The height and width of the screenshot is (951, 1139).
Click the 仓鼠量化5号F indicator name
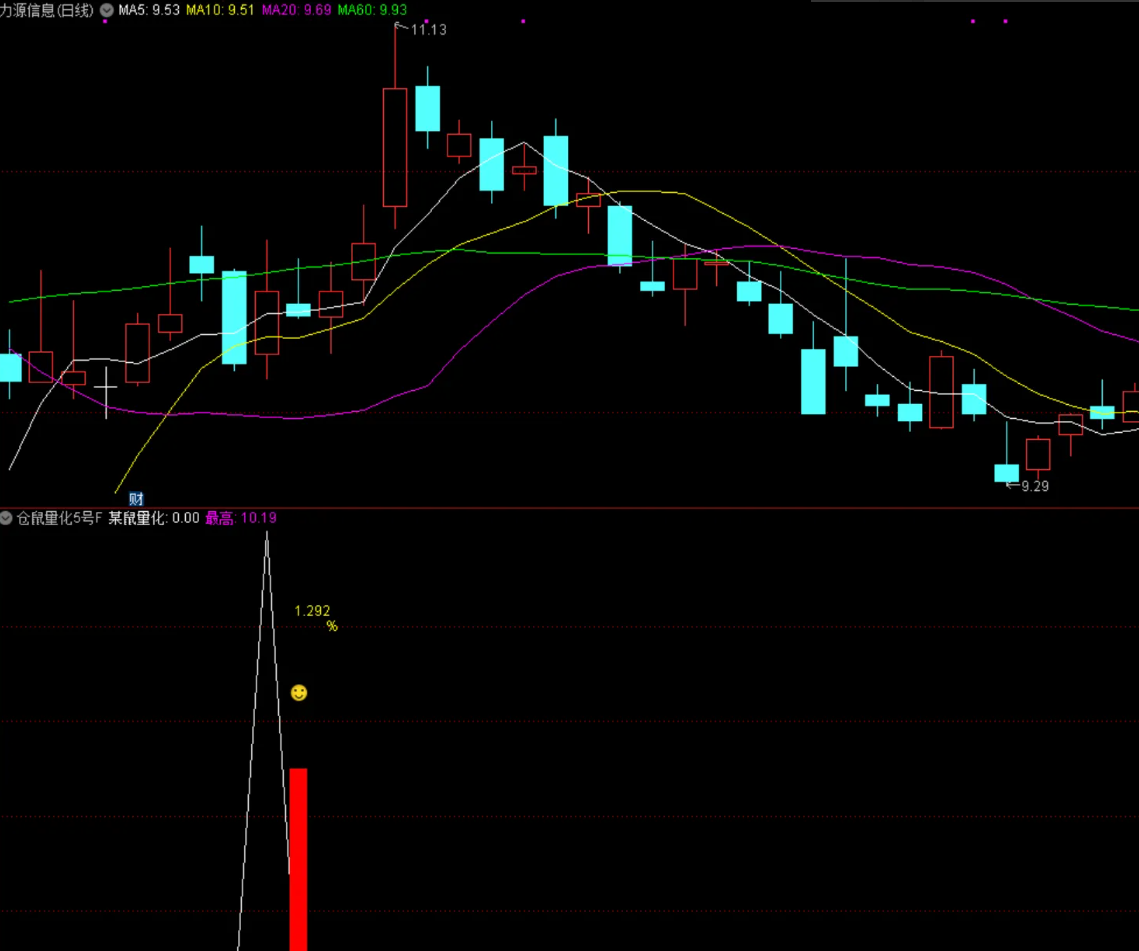click(x=60, y=518)
